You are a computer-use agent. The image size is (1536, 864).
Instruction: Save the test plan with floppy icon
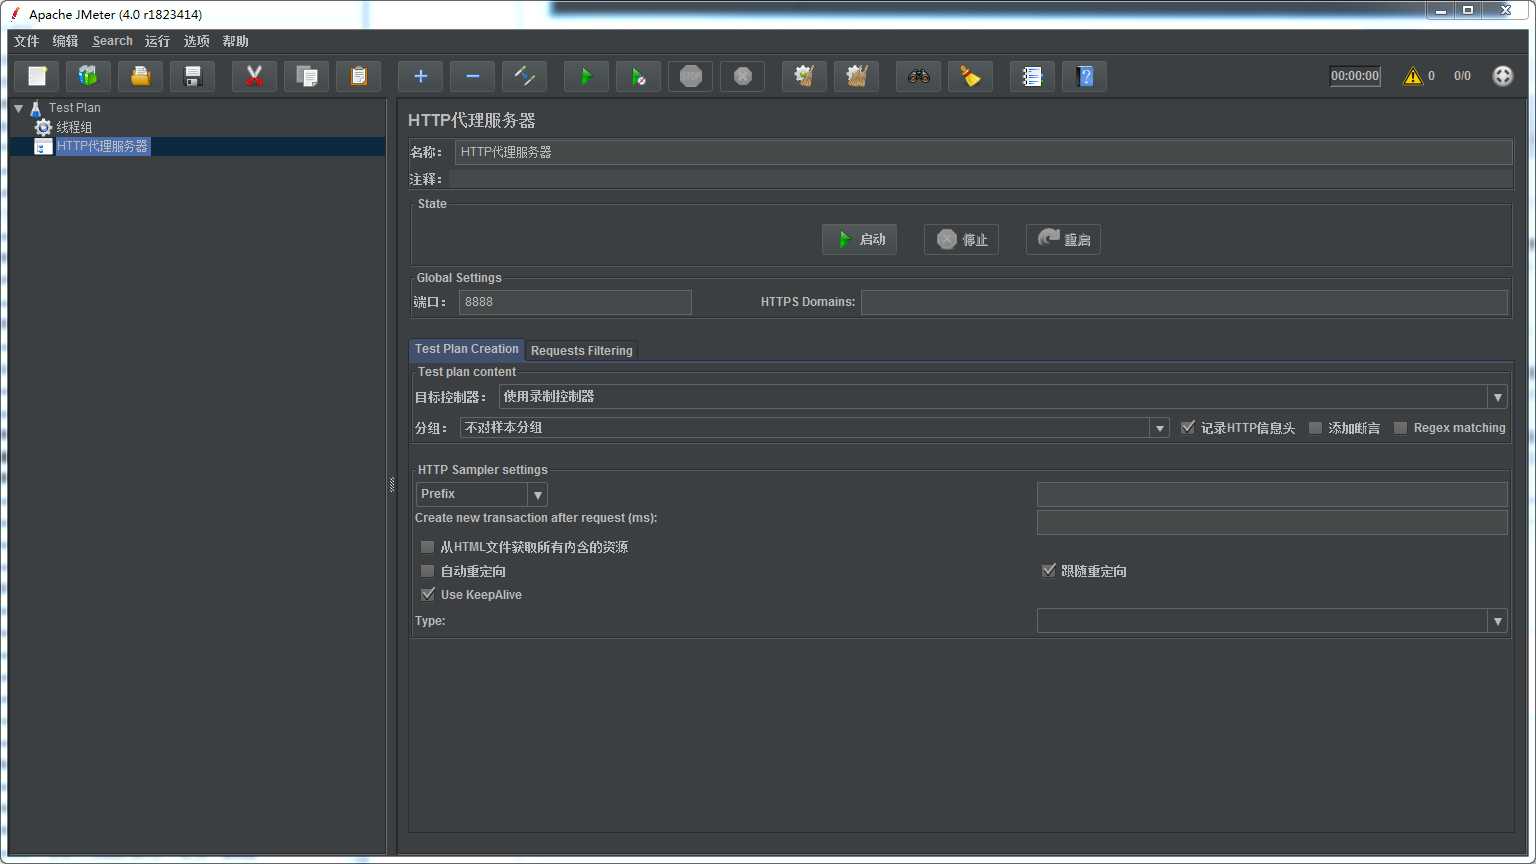(x=193, y=76)
